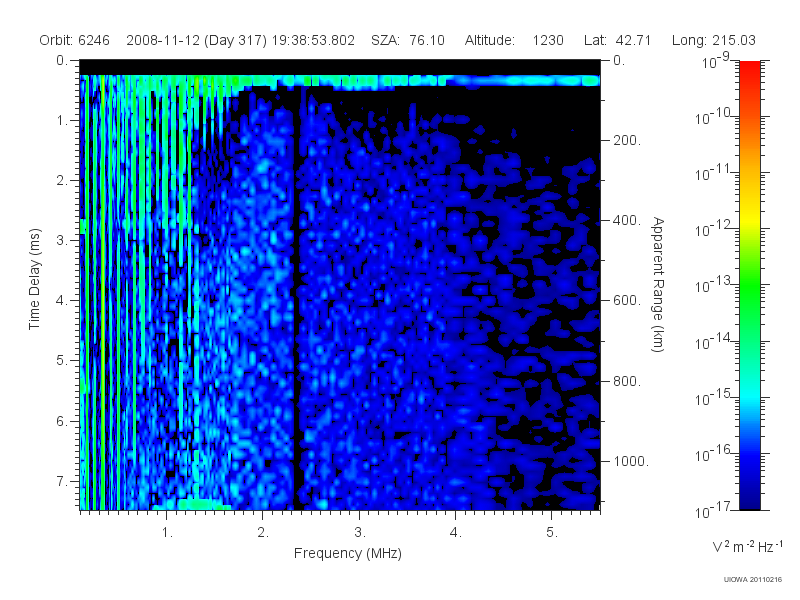Click the SZA: 76.10 value
The height and width of the screenshot is (600, 800).
click(408, 40)
